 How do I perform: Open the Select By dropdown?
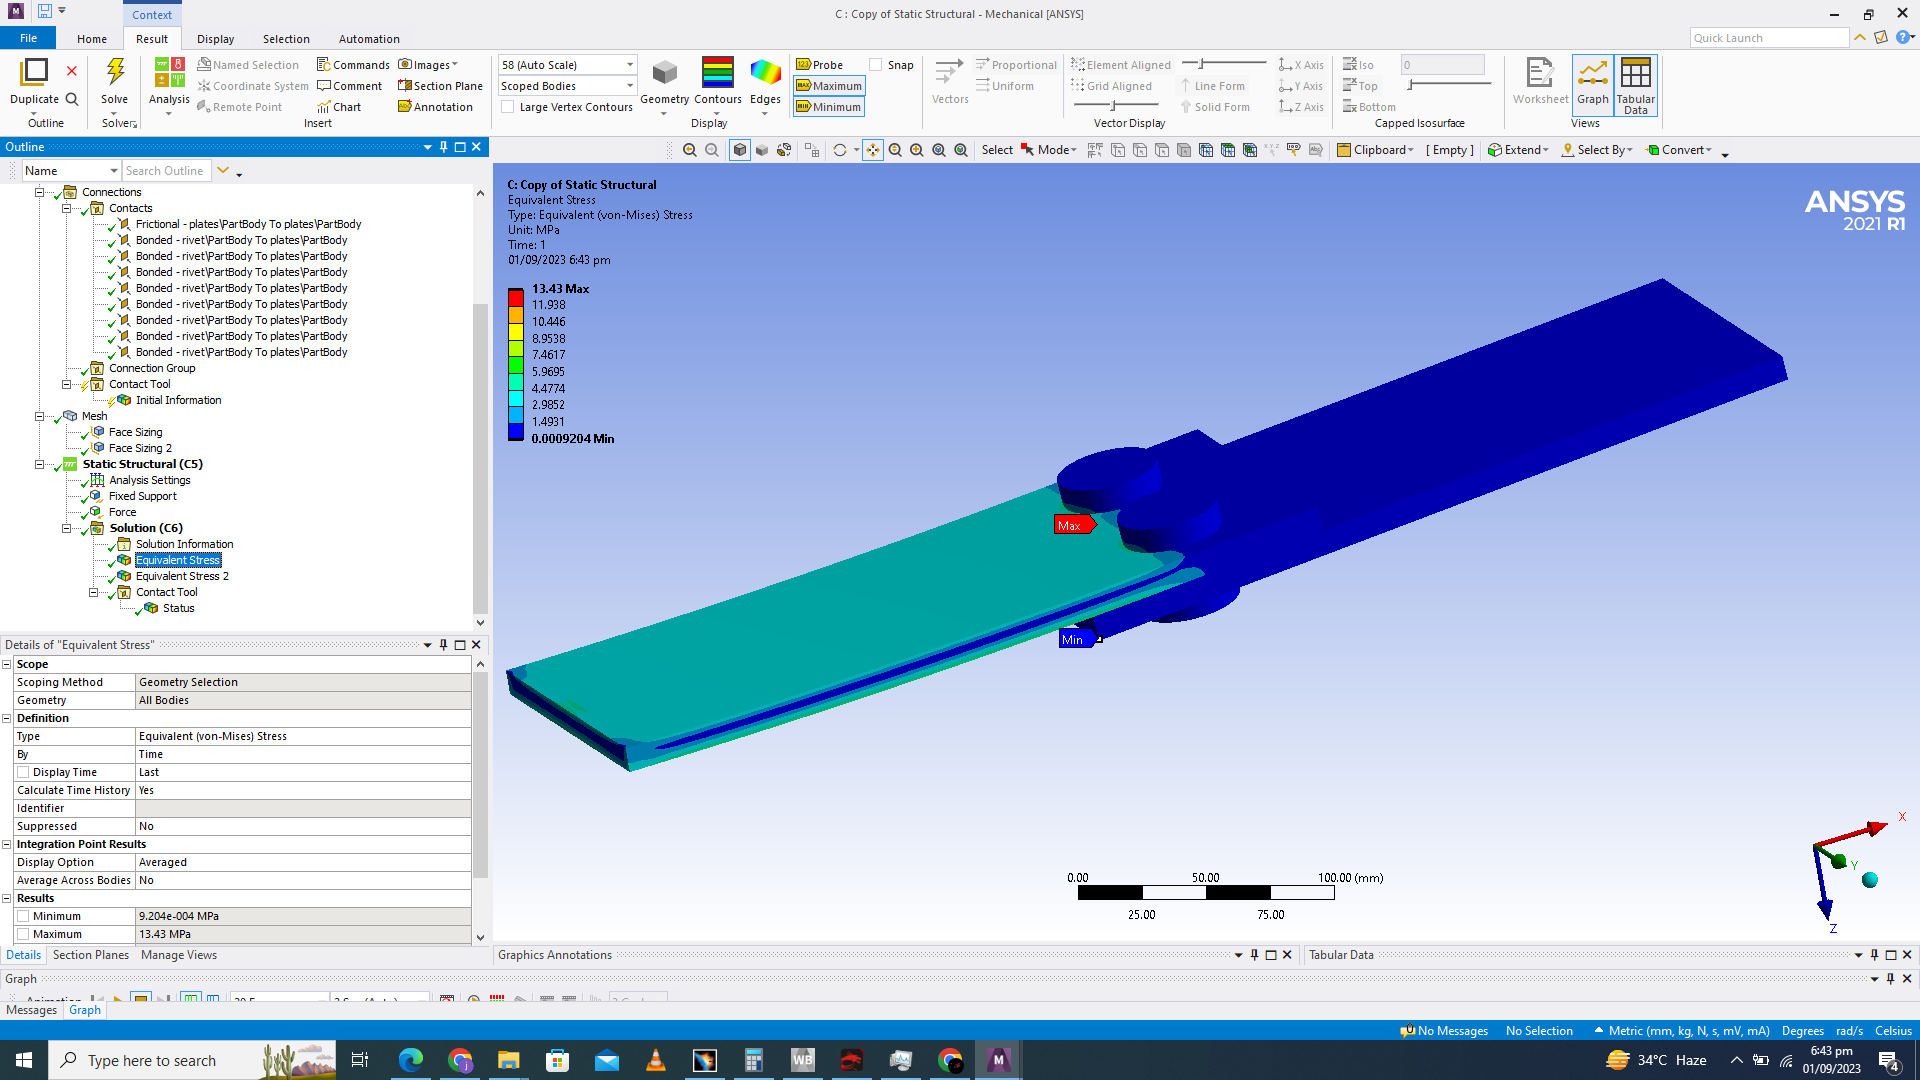[1597, 150]
